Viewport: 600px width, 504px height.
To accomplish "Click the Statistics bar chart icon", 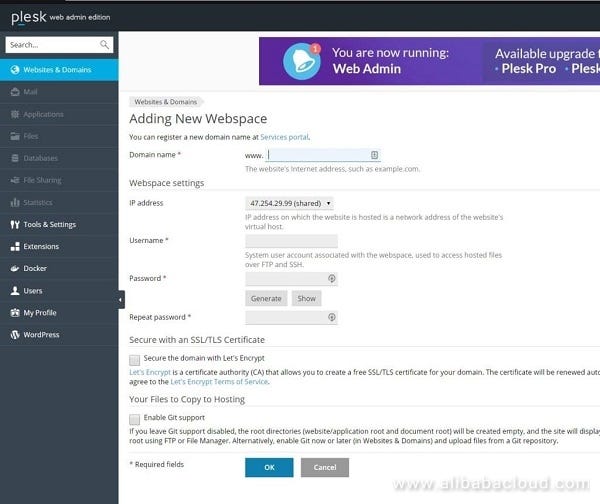I will point(15,202).
